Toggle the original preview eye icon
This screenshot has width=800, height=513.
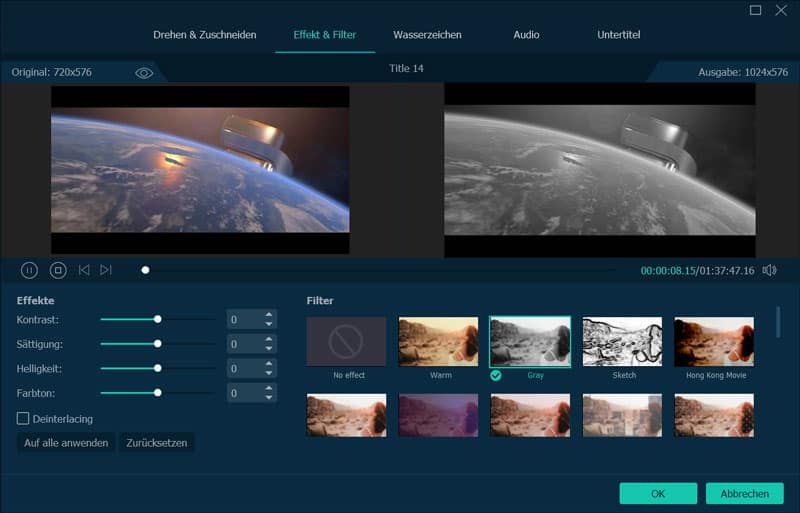tap(144, 73)
